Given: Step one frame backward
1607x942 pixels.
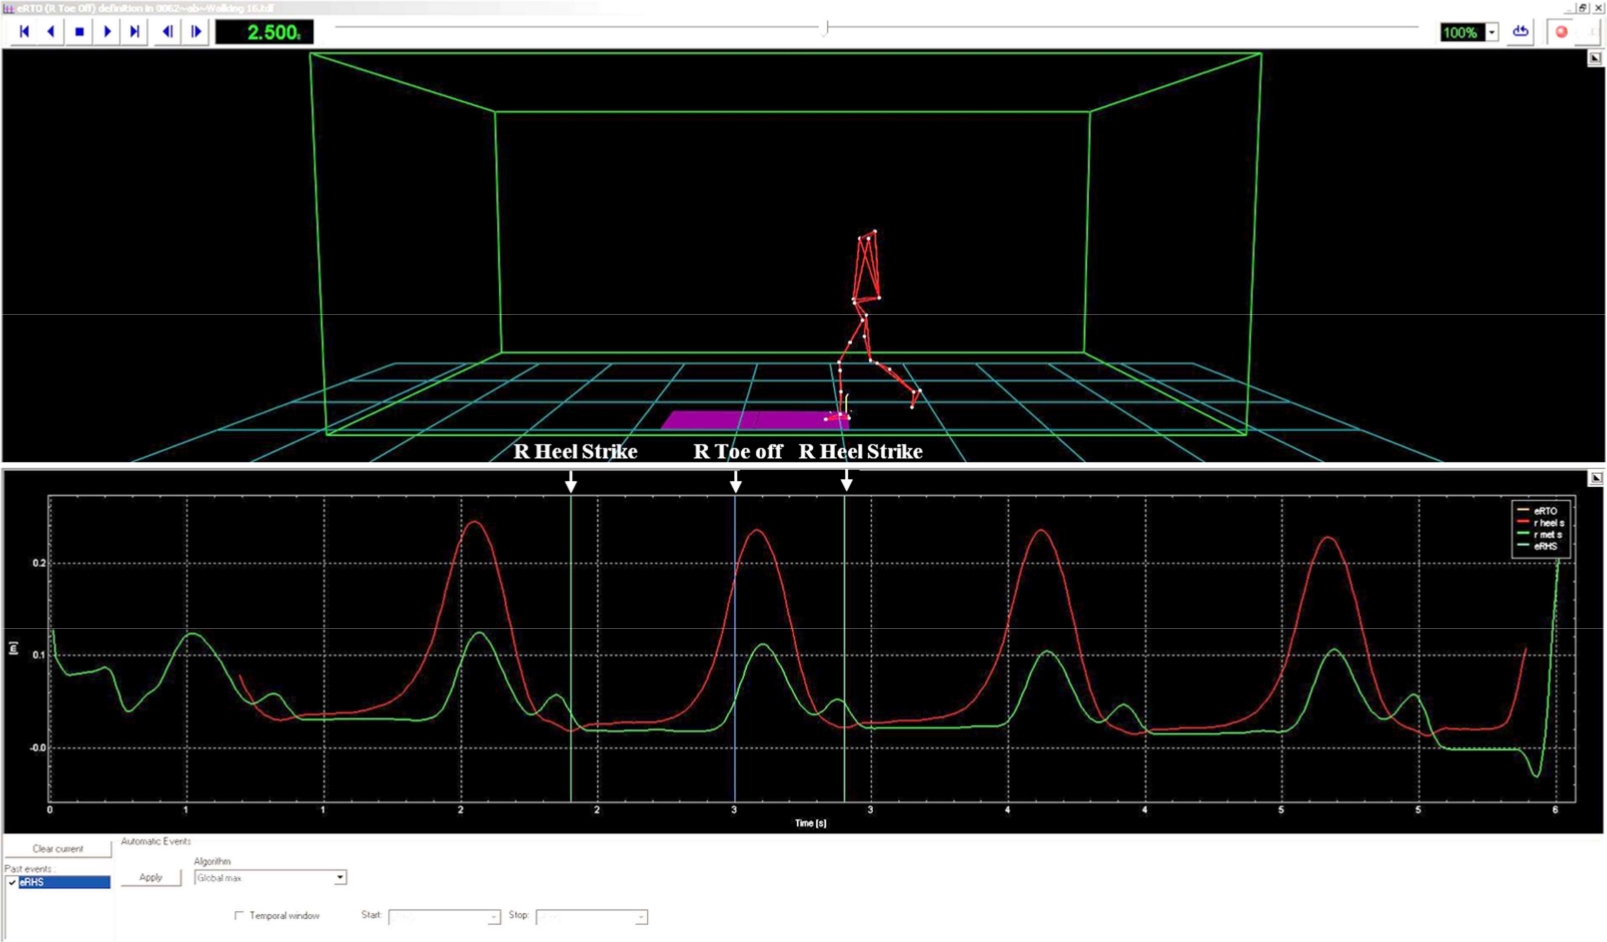Looking at the screenshot, I should [x=168, y=32].
